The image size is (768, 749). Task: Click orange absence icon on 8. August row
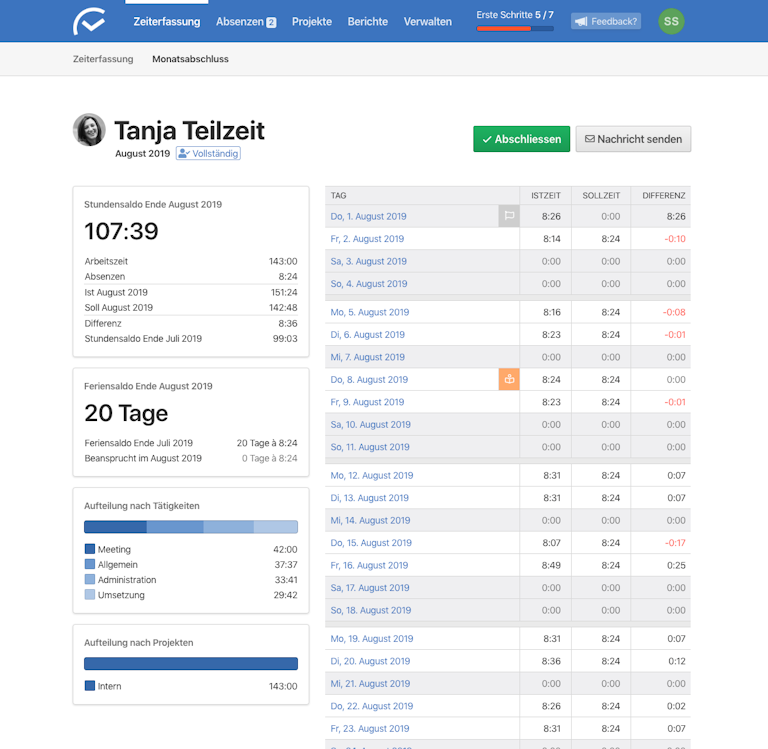click(x=509, y=379)
